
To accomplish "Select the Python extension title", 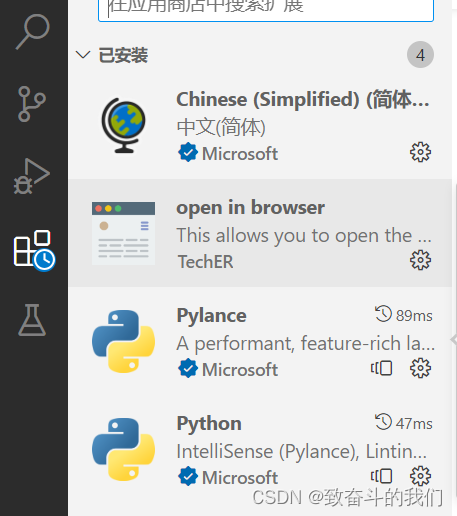I will [209, 424].
